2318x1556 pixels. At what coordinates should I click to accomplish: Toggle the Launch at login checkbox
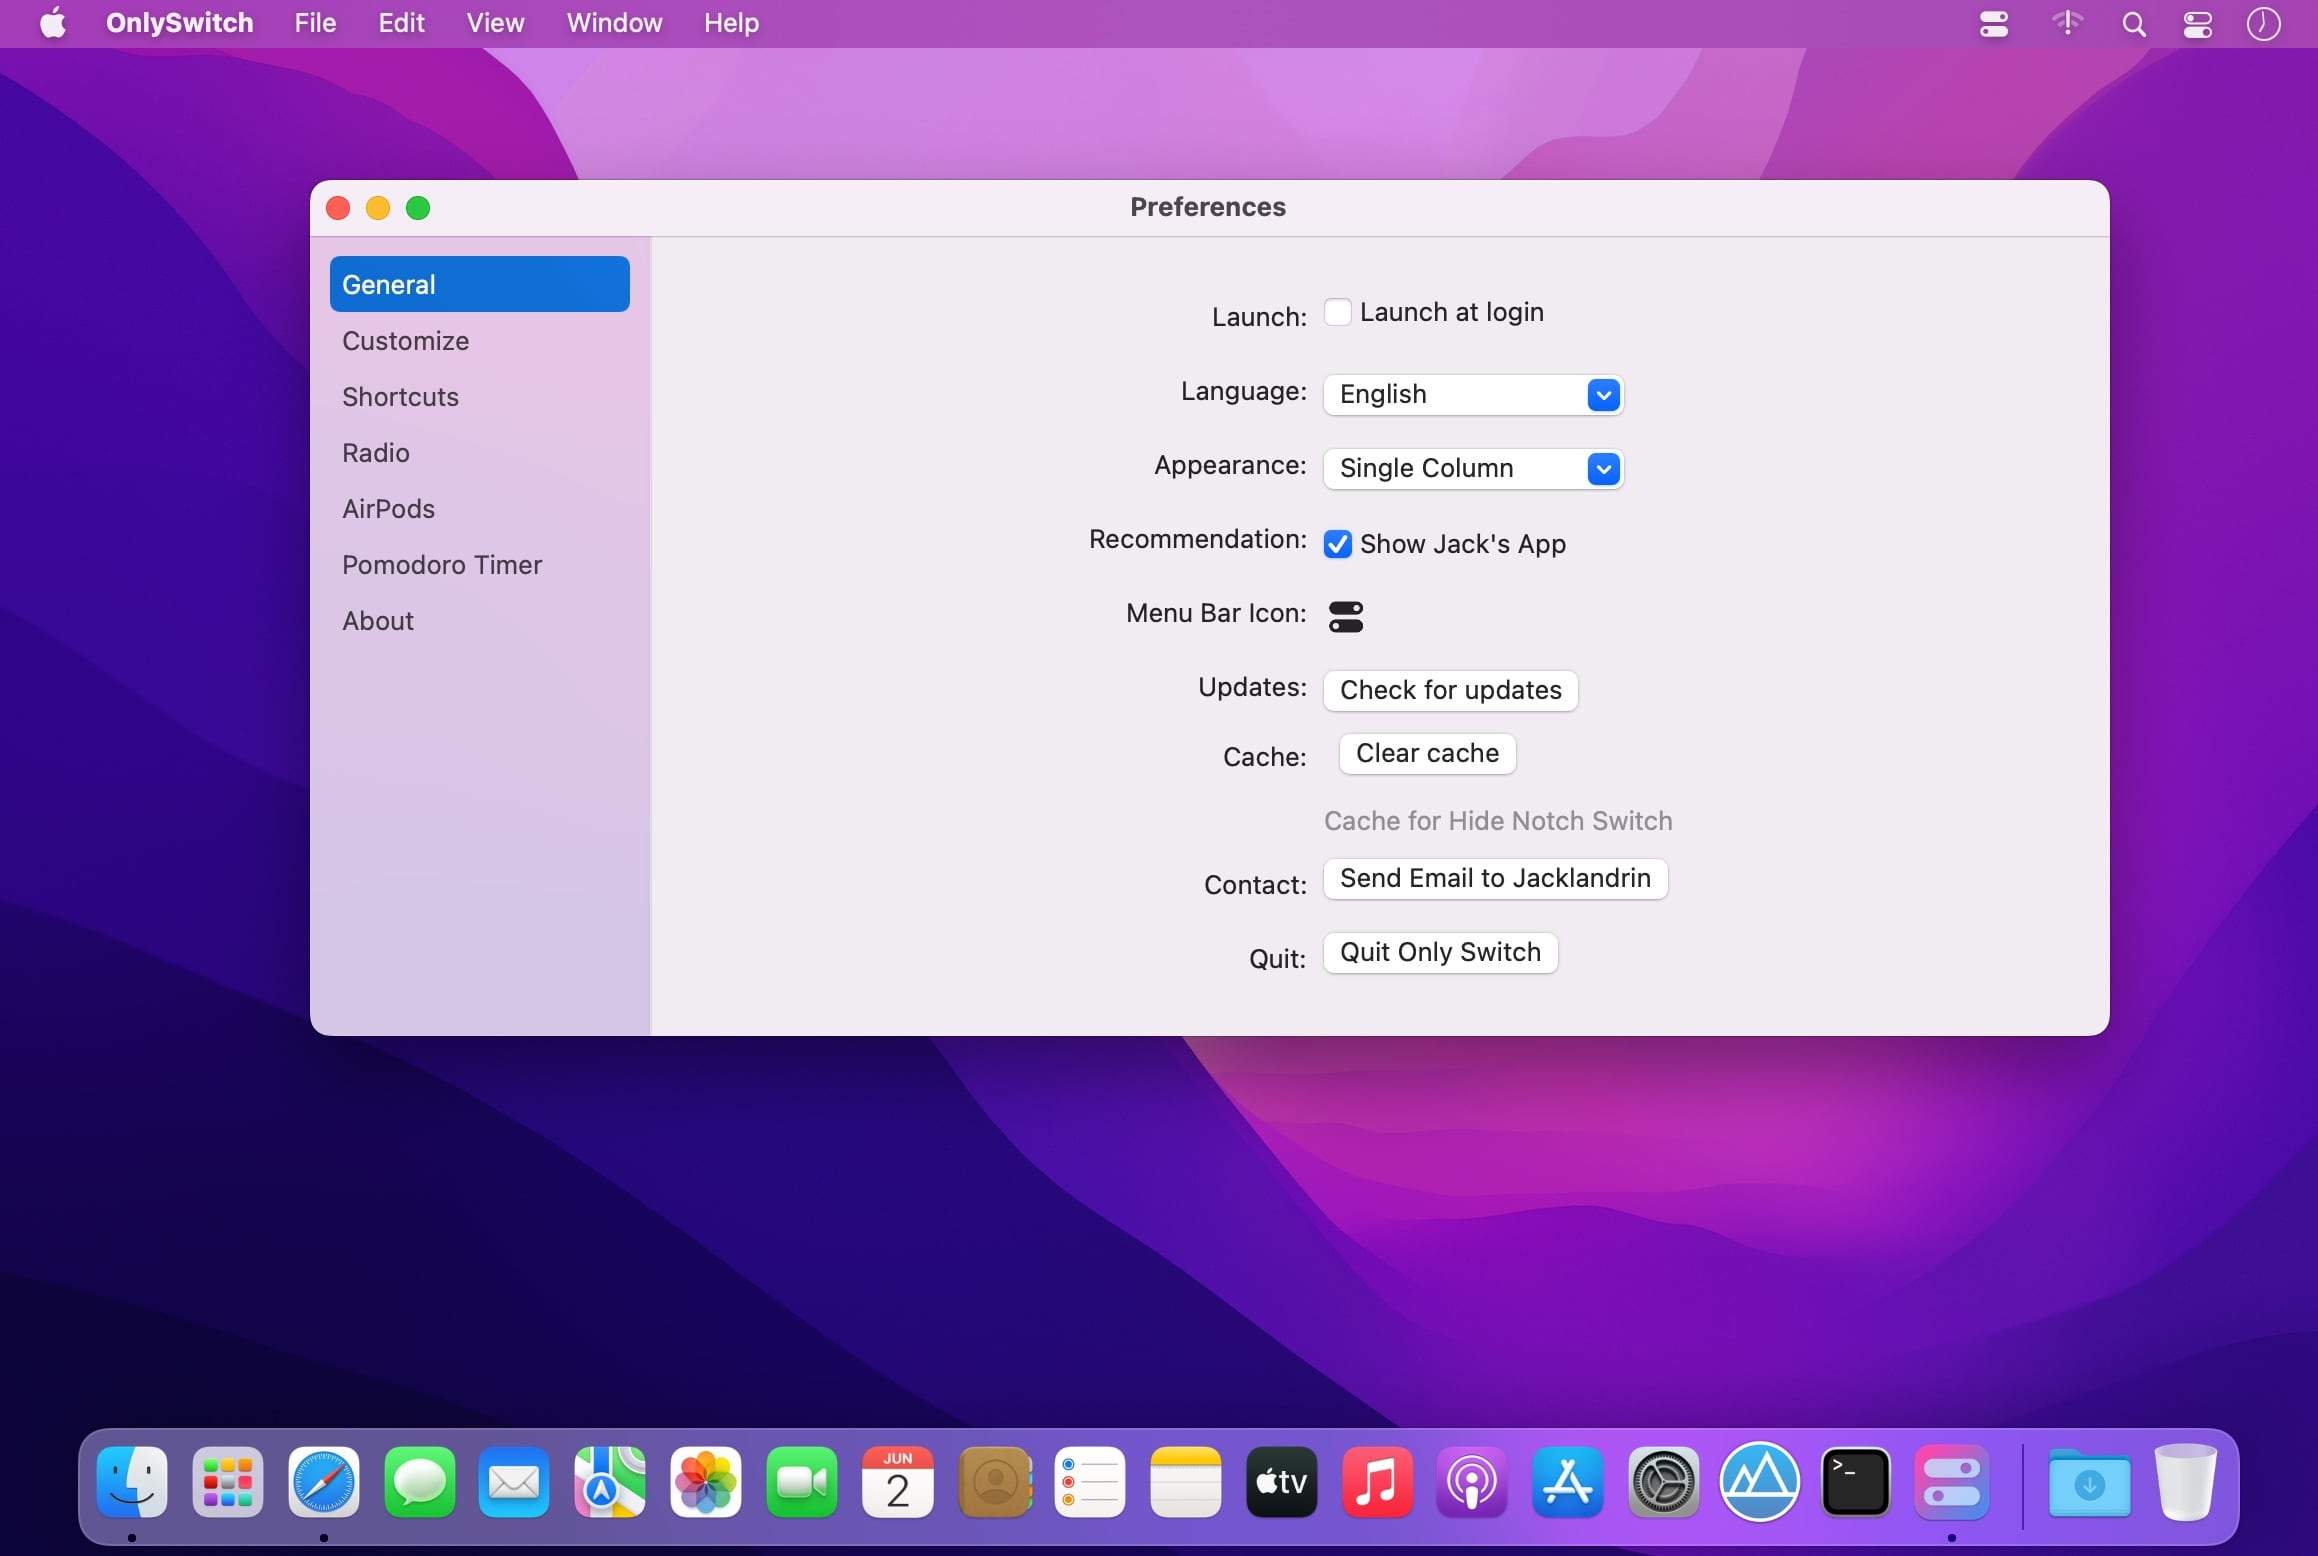(x=1337, y=313)
